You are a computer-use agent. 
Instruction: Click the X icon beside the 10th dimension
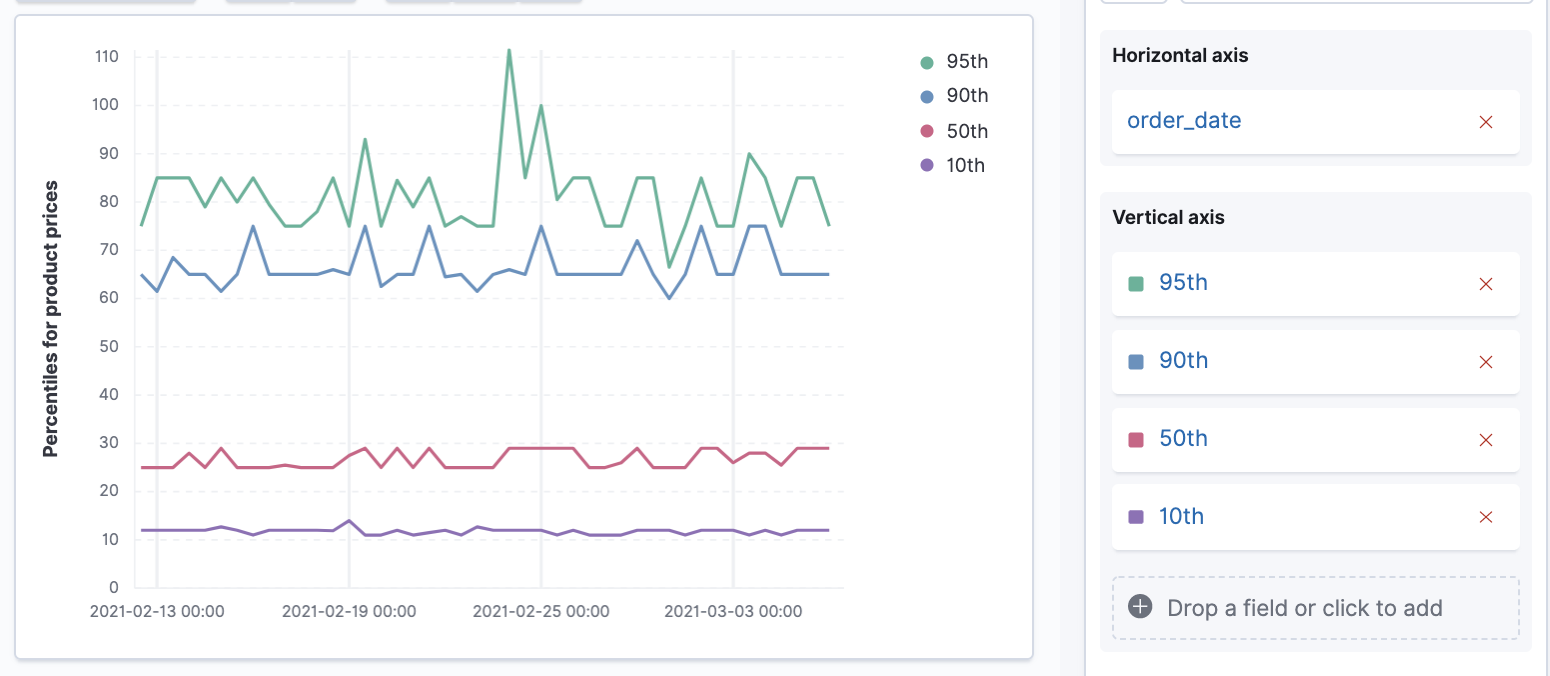tap(1485, 517)
